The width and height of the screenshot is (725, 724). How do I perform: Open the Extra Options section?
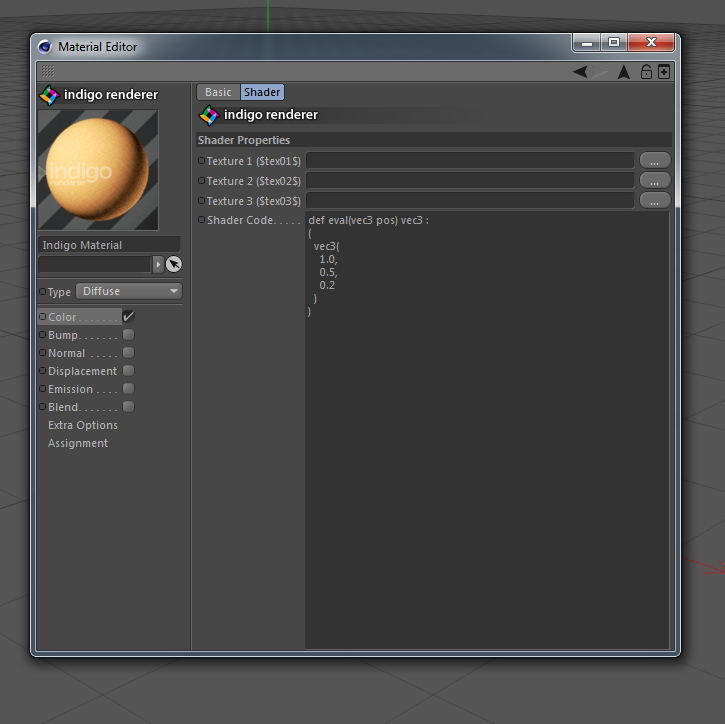pyautogui.click(x=83, y=425)
